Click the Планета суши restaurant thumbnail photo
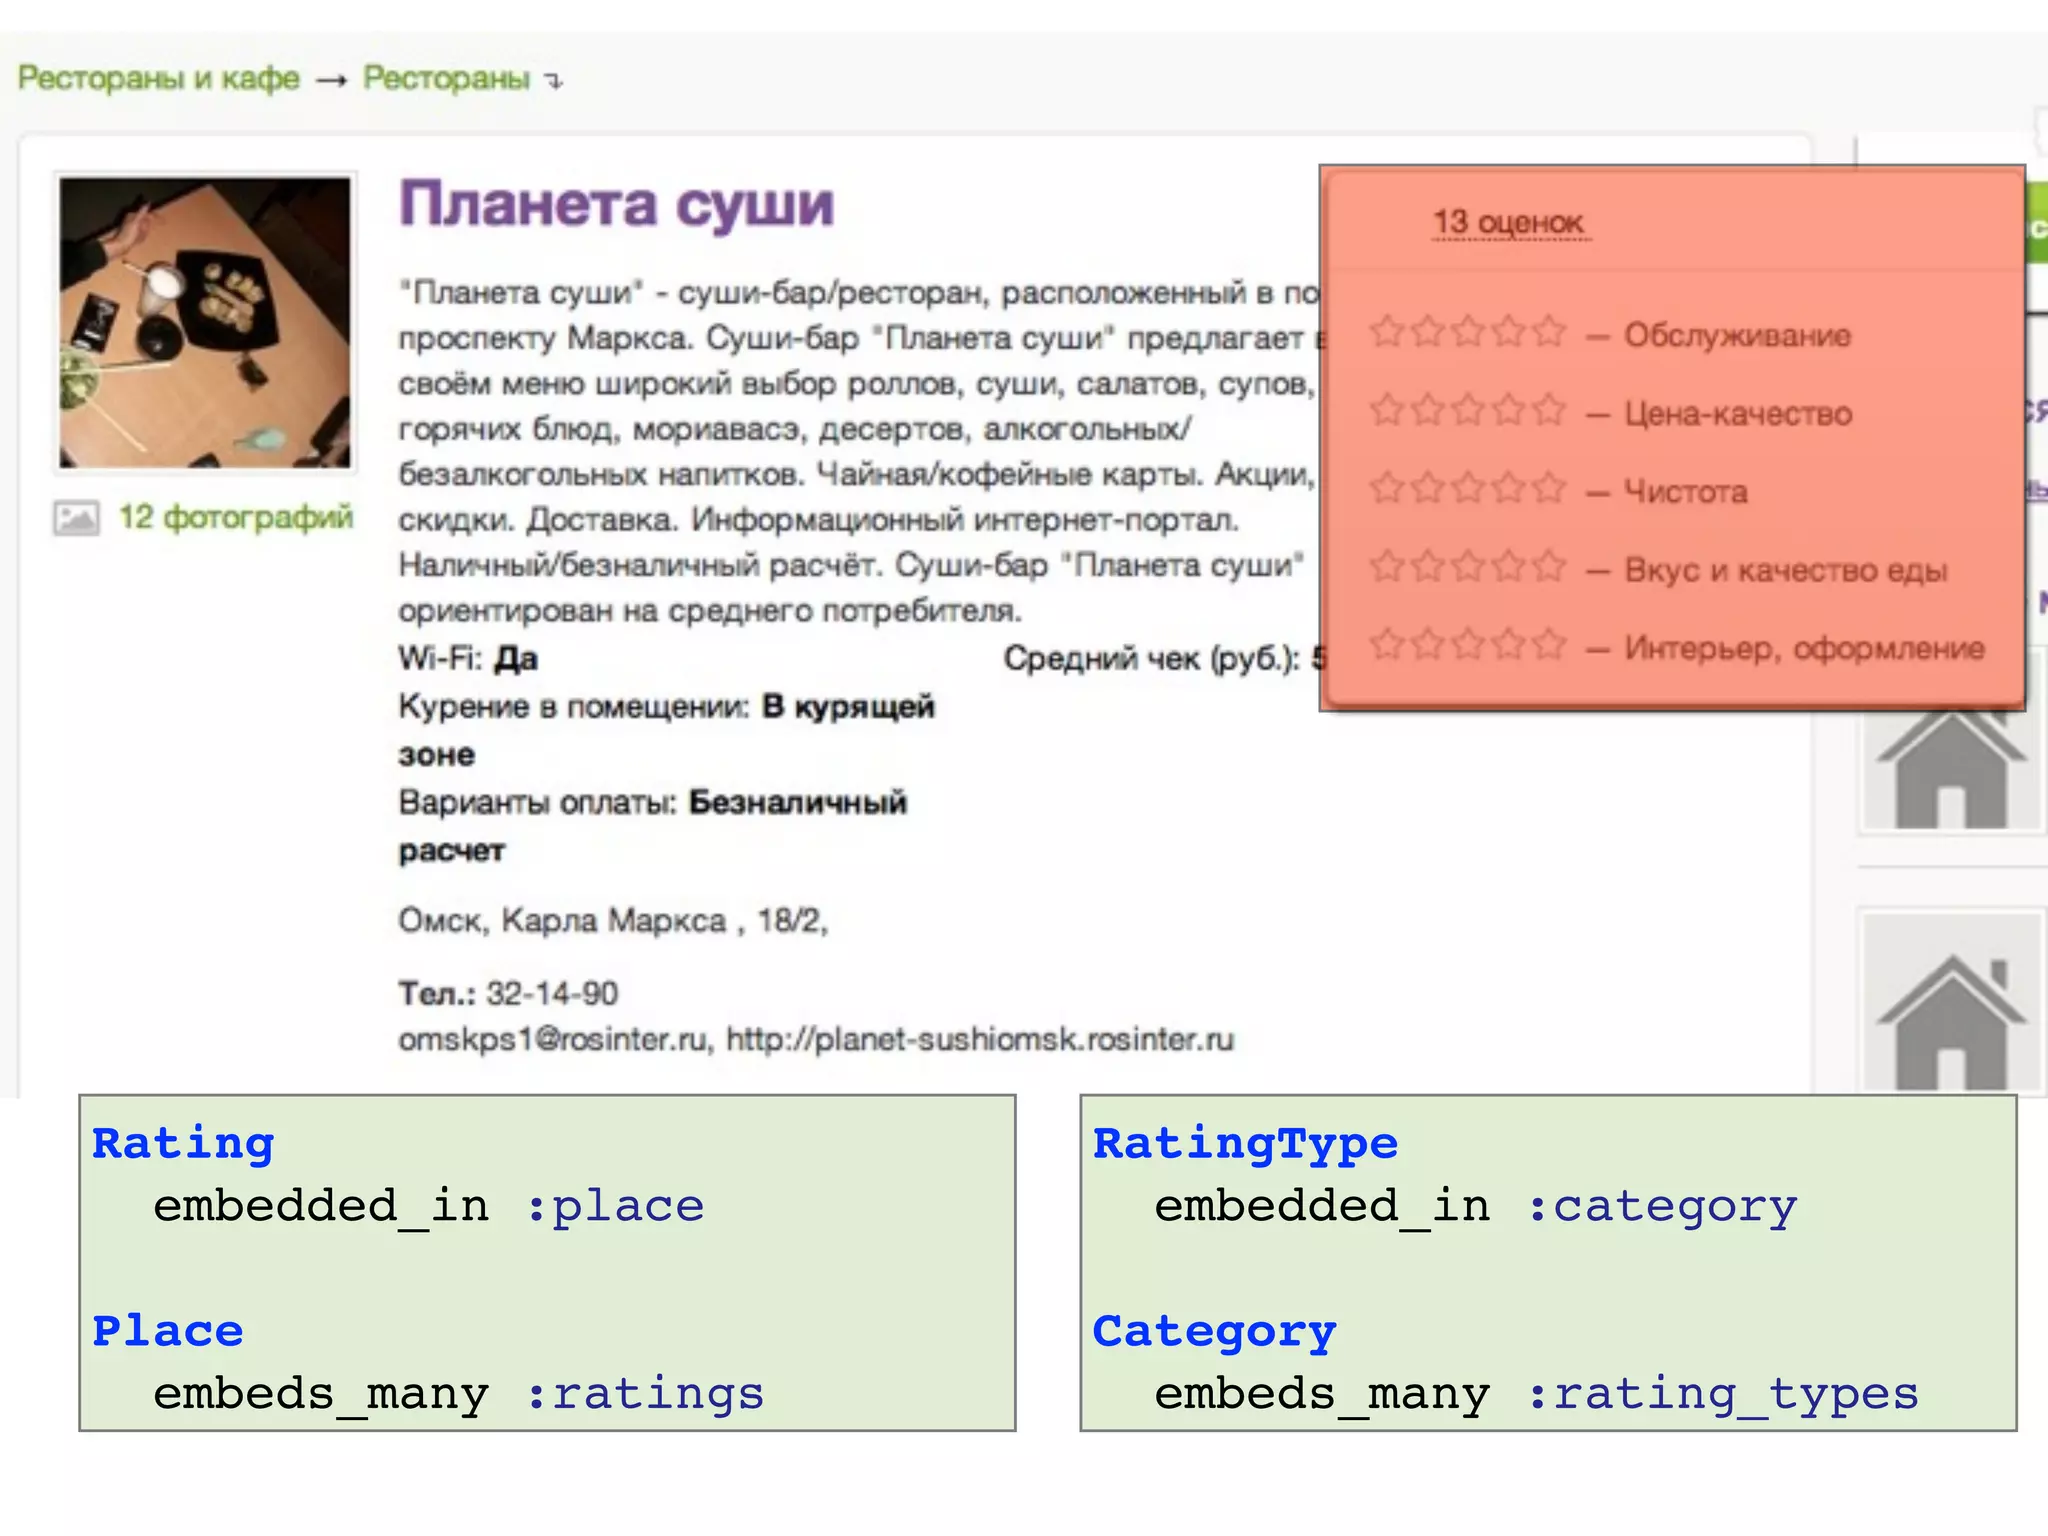 pos(205,322)
